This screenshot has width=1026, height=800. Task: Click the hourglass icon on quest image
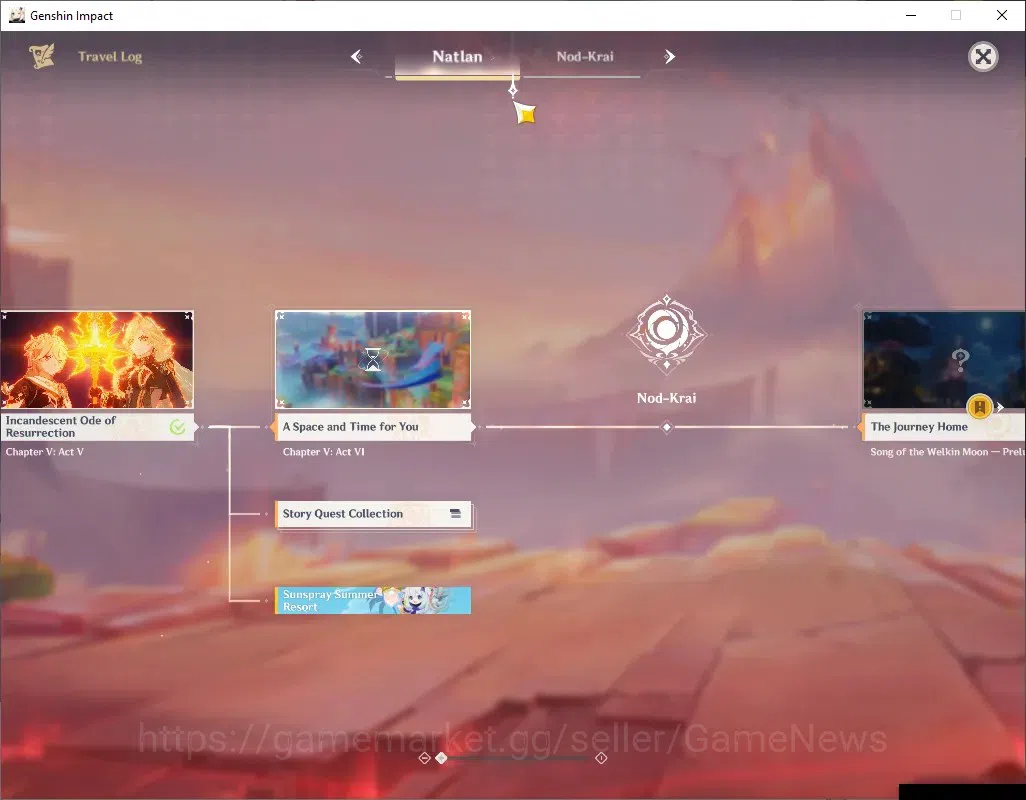pos(372,359)
